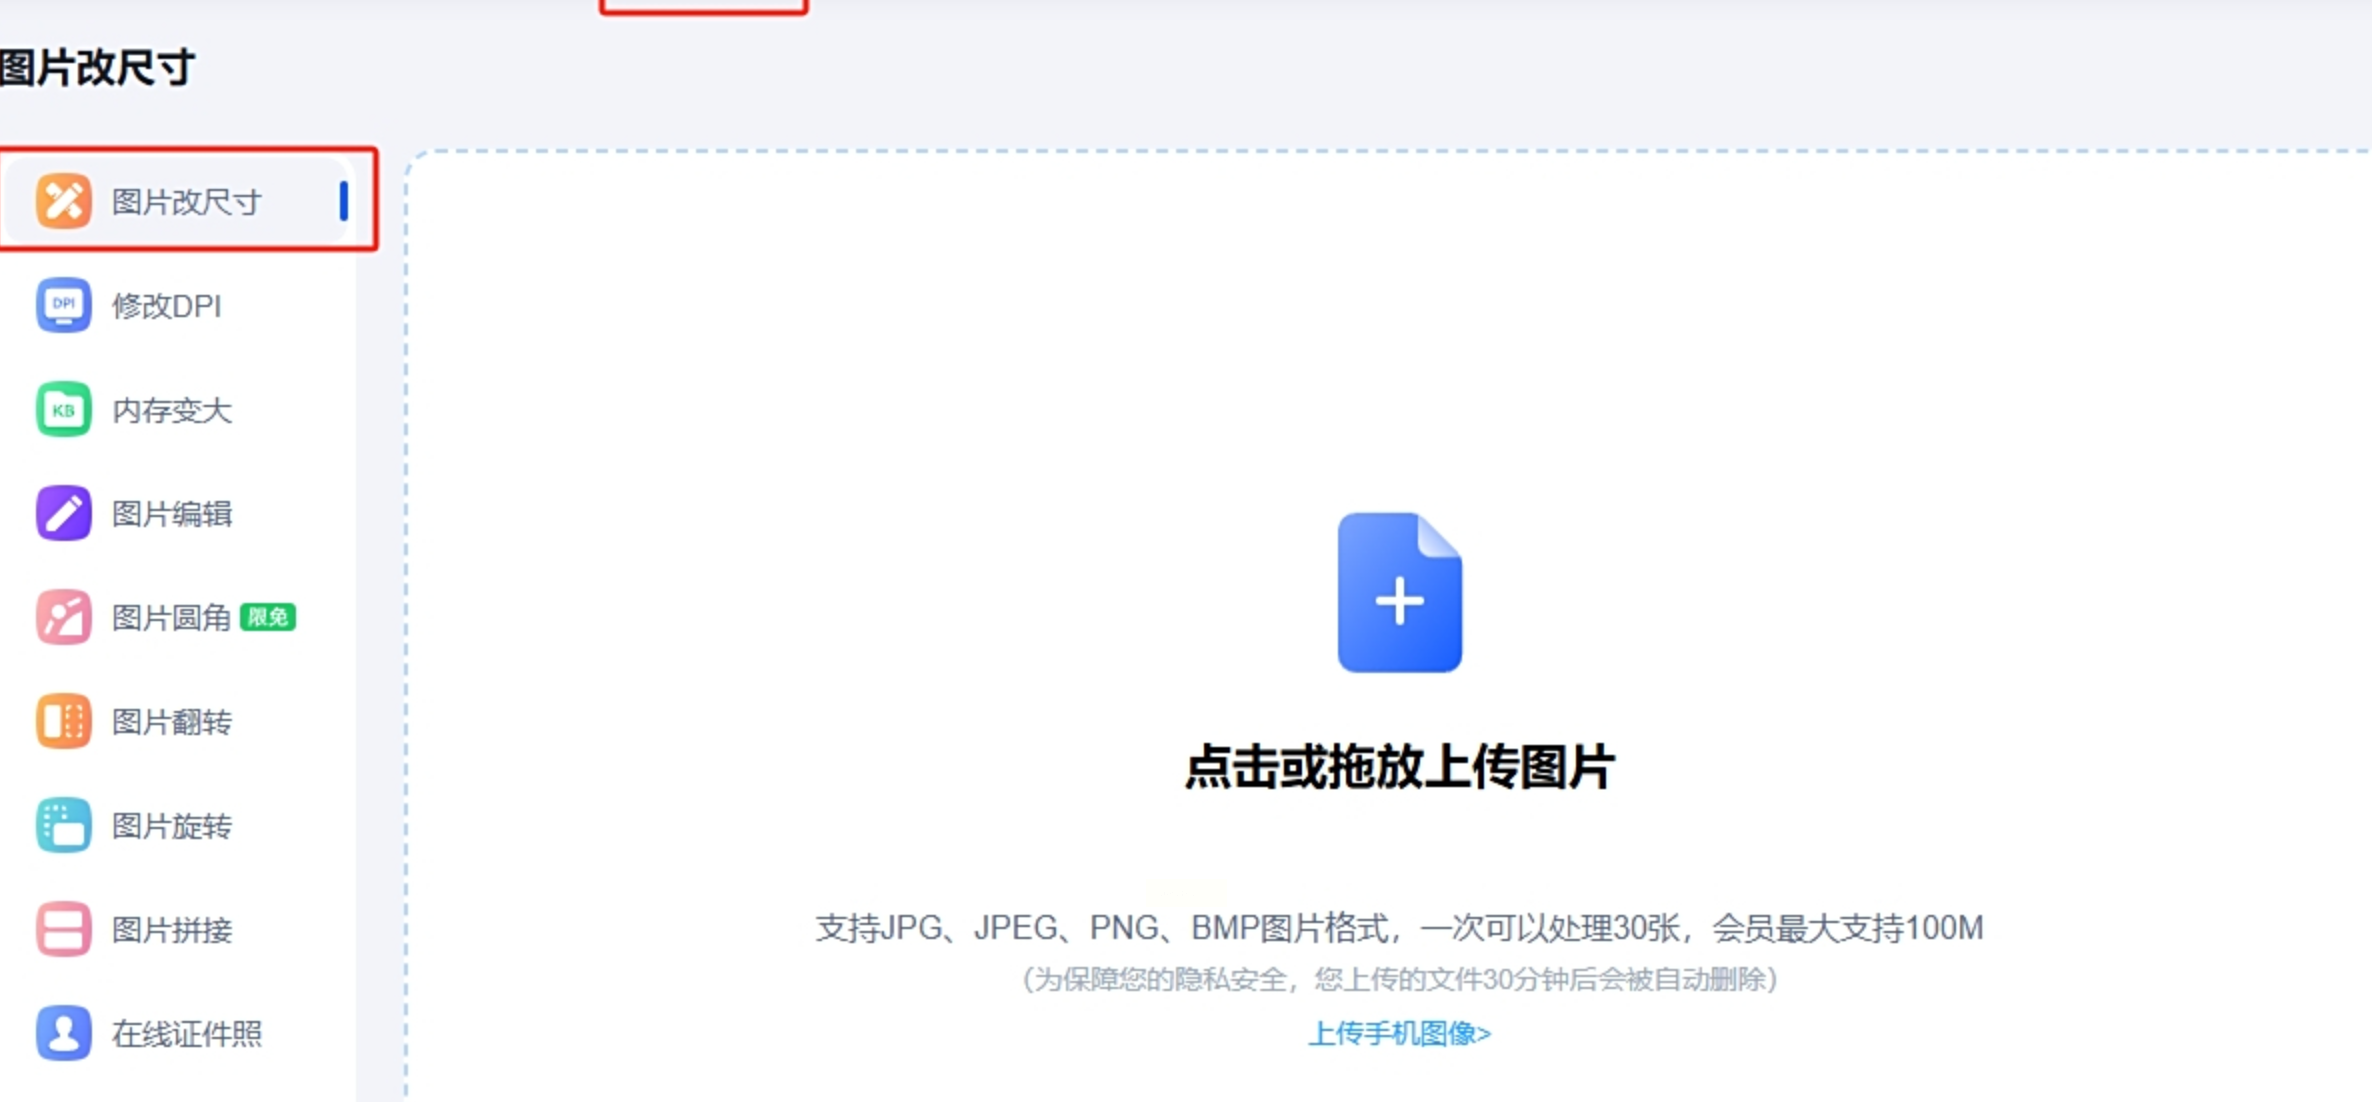Viewport: 2372px width, 1102px height.
Task: Click the pink 图片圆角 icon
Action: click(63, 617)
